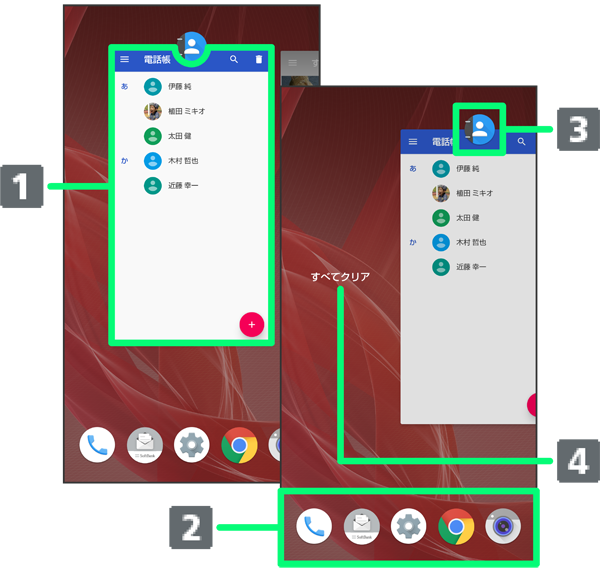600x569 pixels.
Task: Click trash icon in the white contacts header
Action: click(x=259, y=60)
